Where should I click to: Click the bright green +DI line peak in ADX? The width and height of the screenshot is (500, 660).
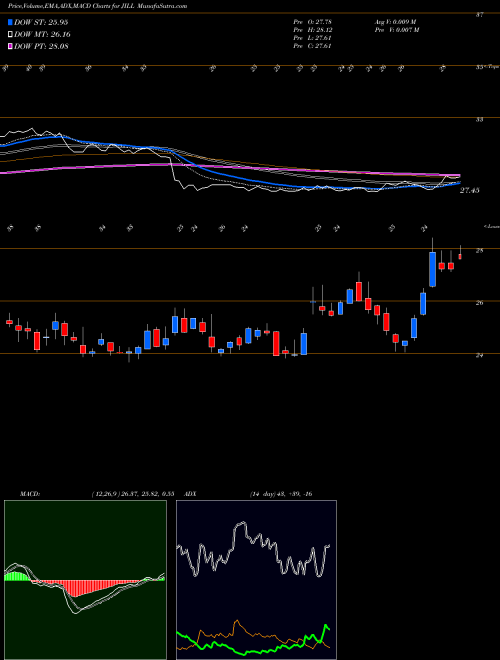click(x=326, y=627)
